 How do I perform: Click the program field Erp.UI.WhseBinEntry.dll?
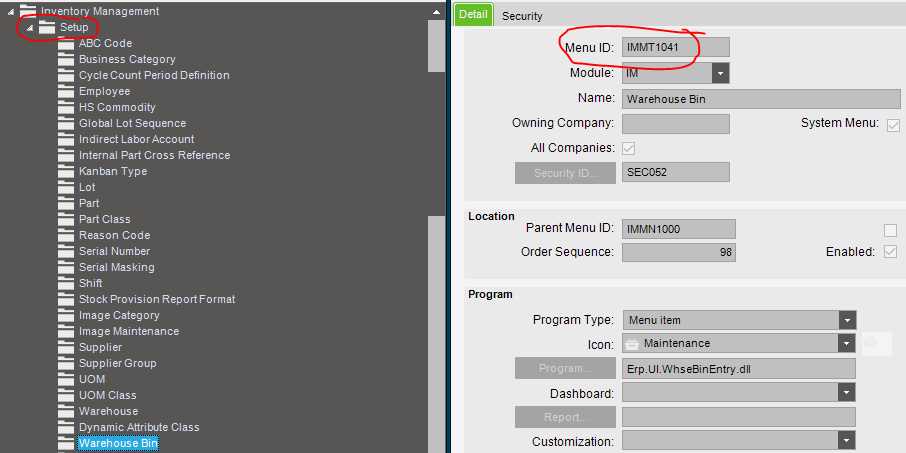coord(739,369)
